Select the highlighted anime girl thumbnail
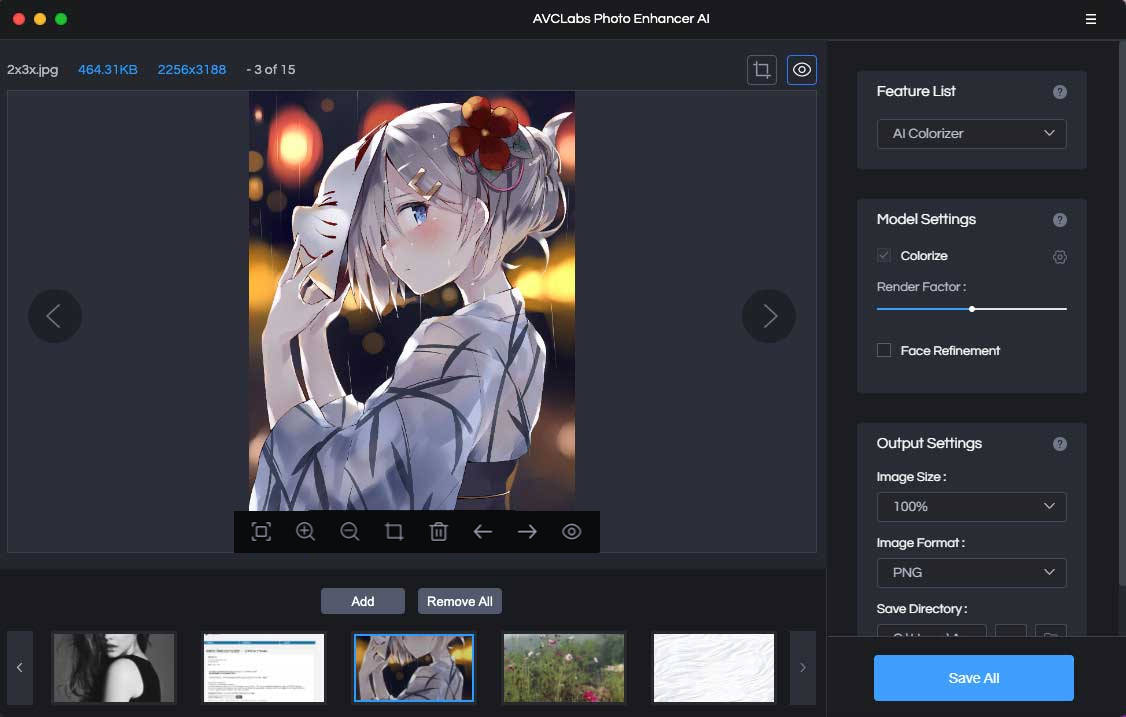The height and width of the screenshot is (717, 1126). tap(414, 667)
